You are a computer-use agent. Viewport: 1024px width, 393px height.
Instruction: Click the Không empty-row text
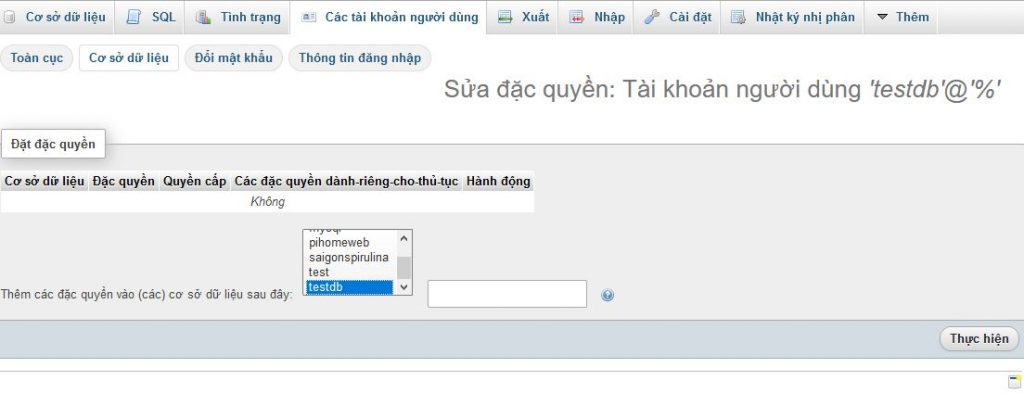coord(268,202)
